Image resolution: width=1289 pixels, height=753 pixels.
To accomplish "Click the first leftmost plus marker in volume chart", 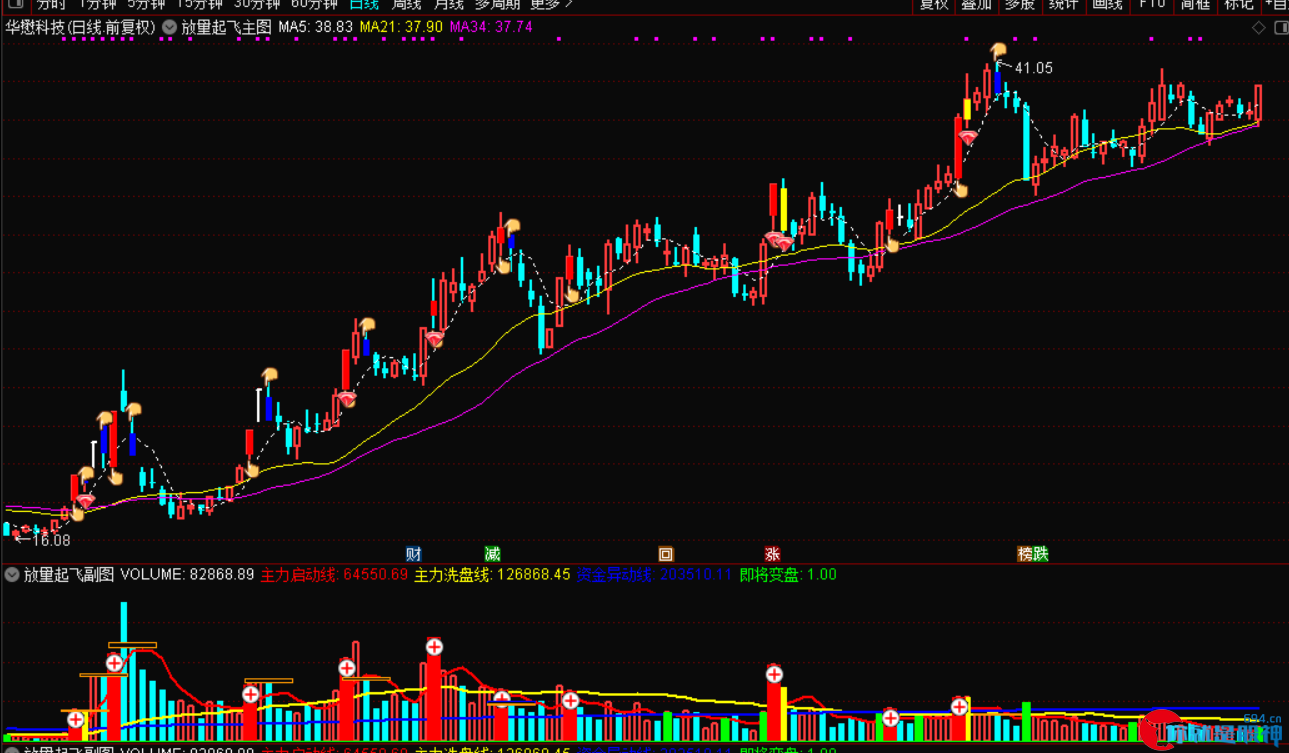I will tap(76, 719).
